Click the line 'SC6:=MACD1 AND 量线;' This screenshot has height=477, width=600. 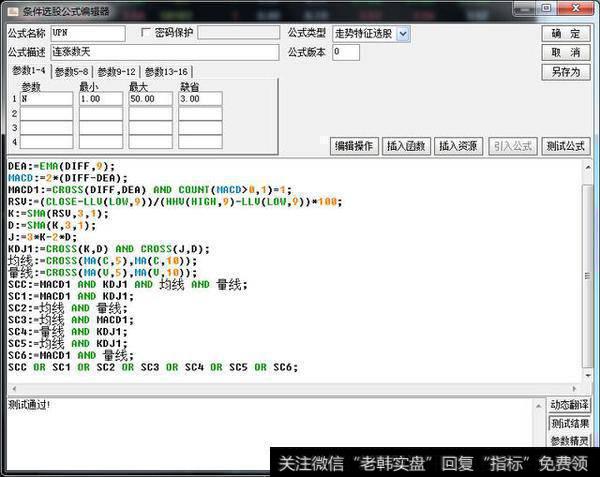pos(71,356)
